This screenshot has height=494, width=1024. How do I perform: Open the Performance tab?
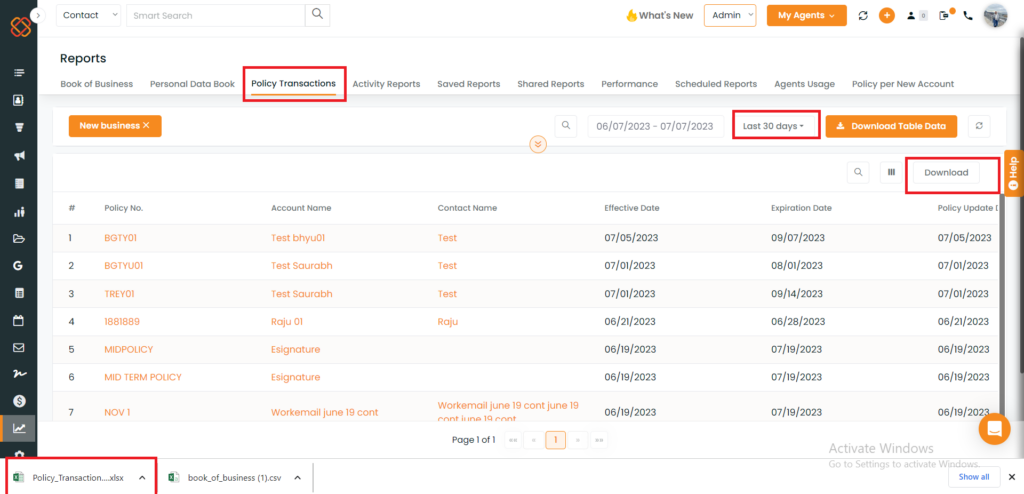630,84
